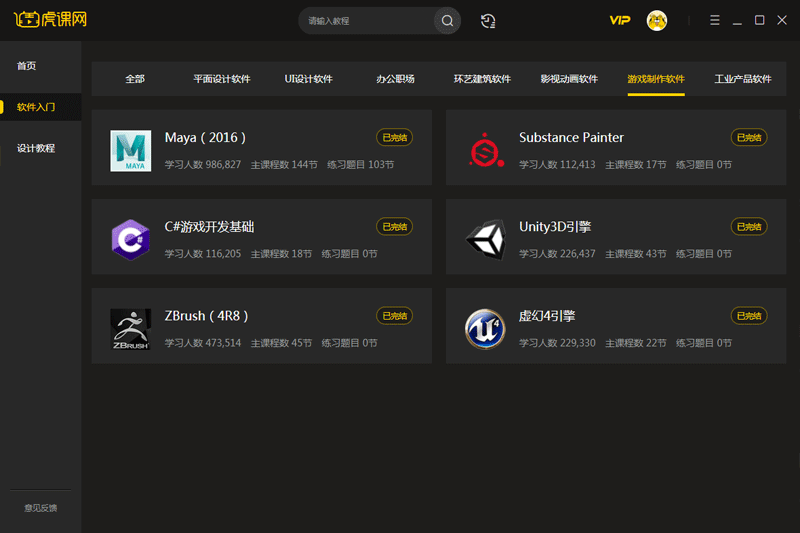This screenshot has height=533, width=800.
Task: Click 已完结 badge on C# card
Action: coord(394,227)
